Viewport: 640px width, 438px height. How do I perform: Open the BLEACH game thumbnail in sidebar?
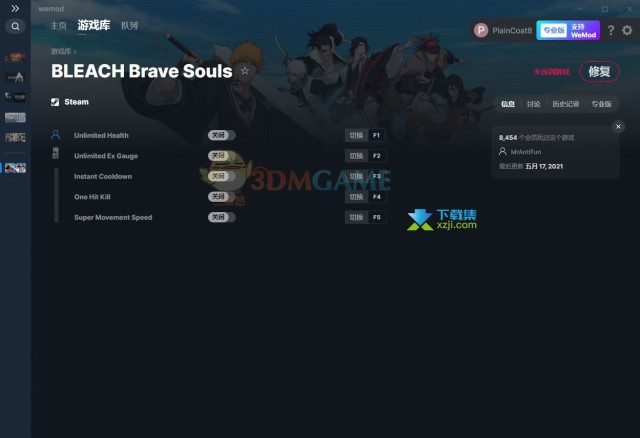click(16, 168)
